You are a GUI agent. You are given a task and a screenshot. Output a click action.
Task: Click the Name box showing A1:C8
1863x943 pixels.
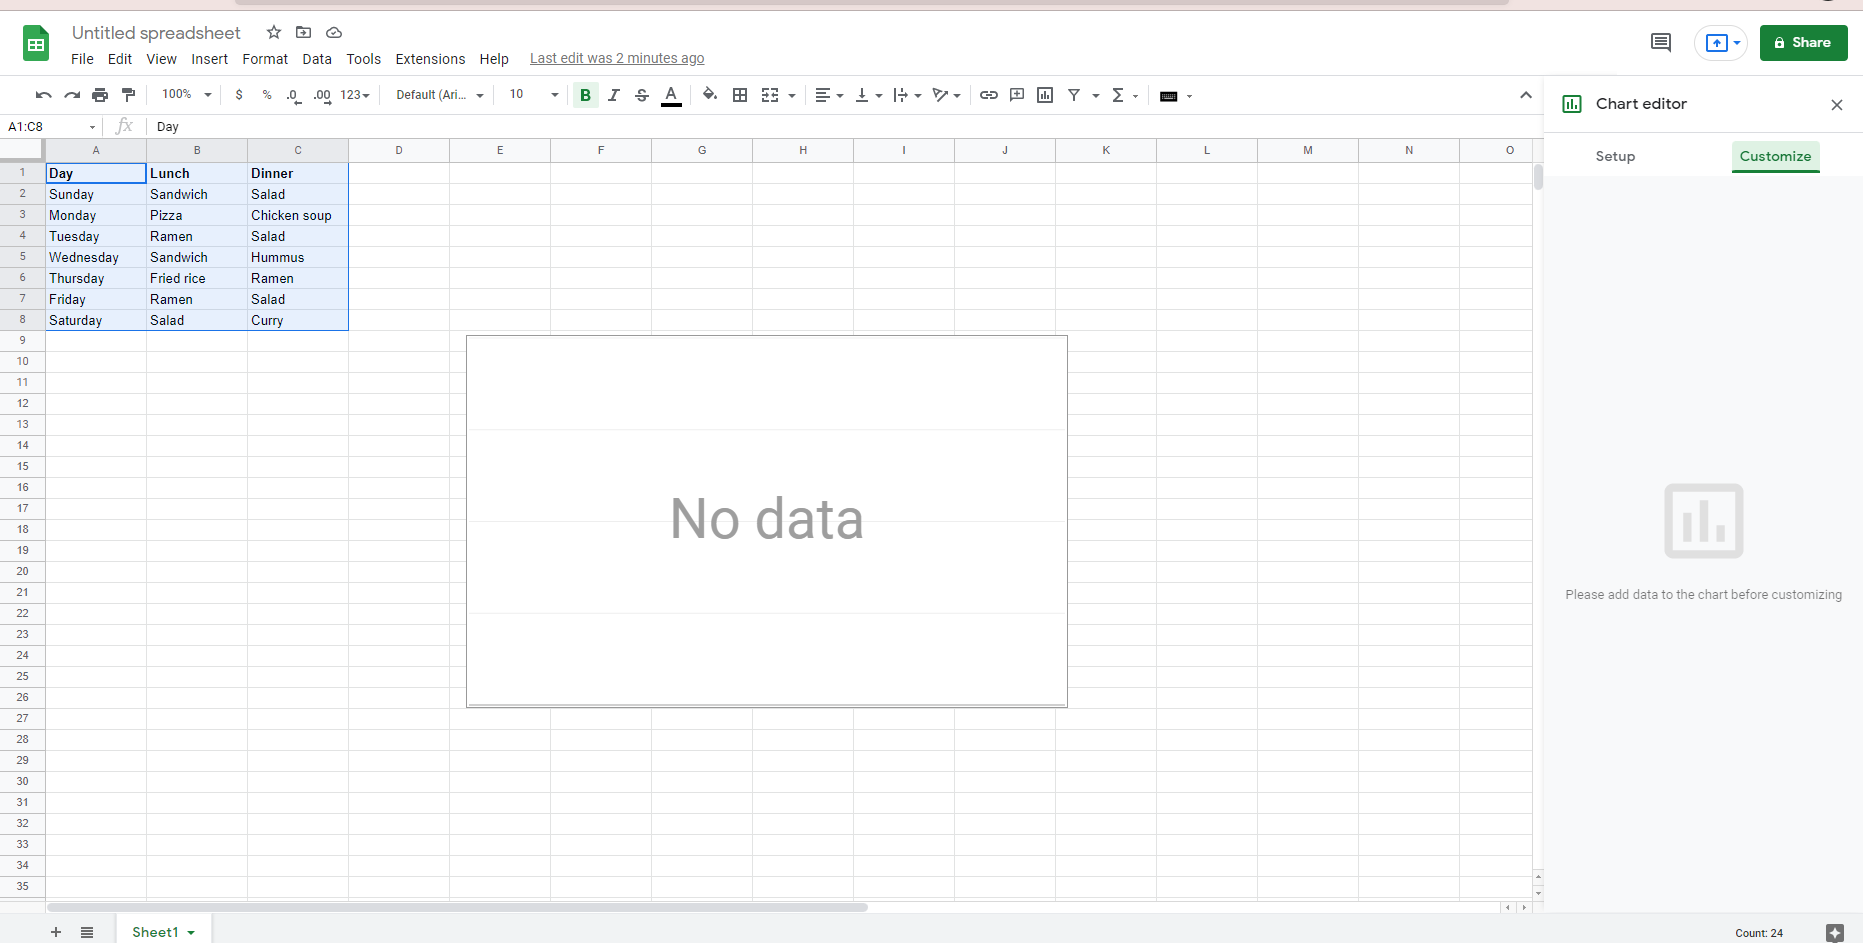[x=50, y=127]
